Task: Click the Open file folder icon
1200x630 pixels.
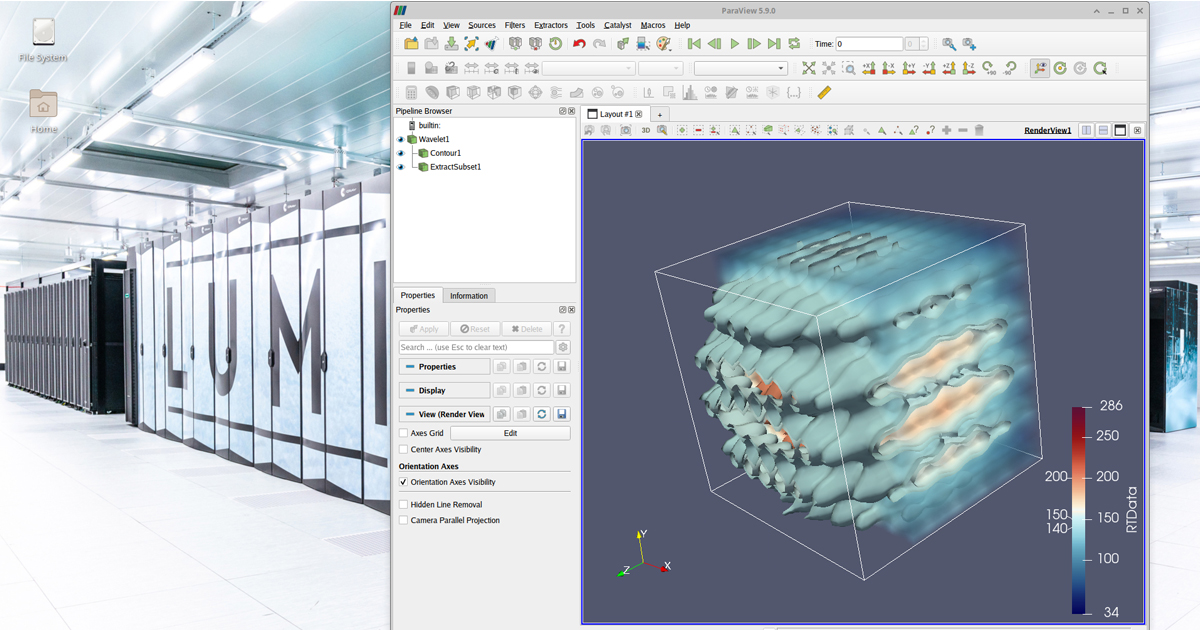Action: (x=411, y=44)
